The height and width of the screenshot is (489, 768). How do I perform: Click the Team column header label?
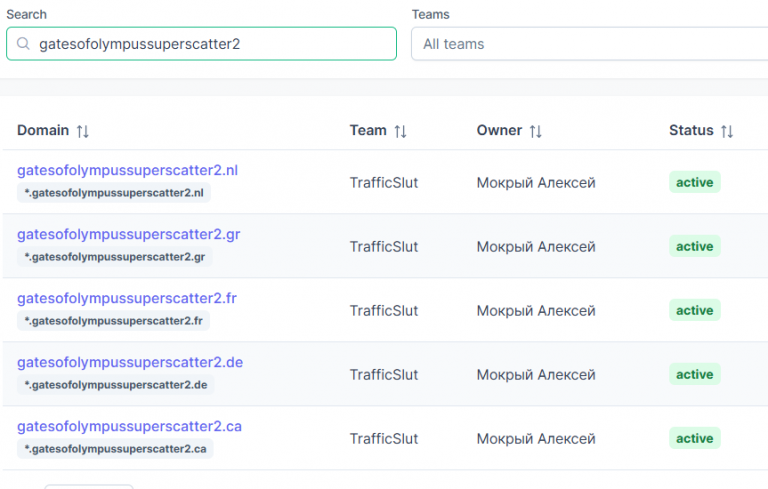(x=368, y=130)
